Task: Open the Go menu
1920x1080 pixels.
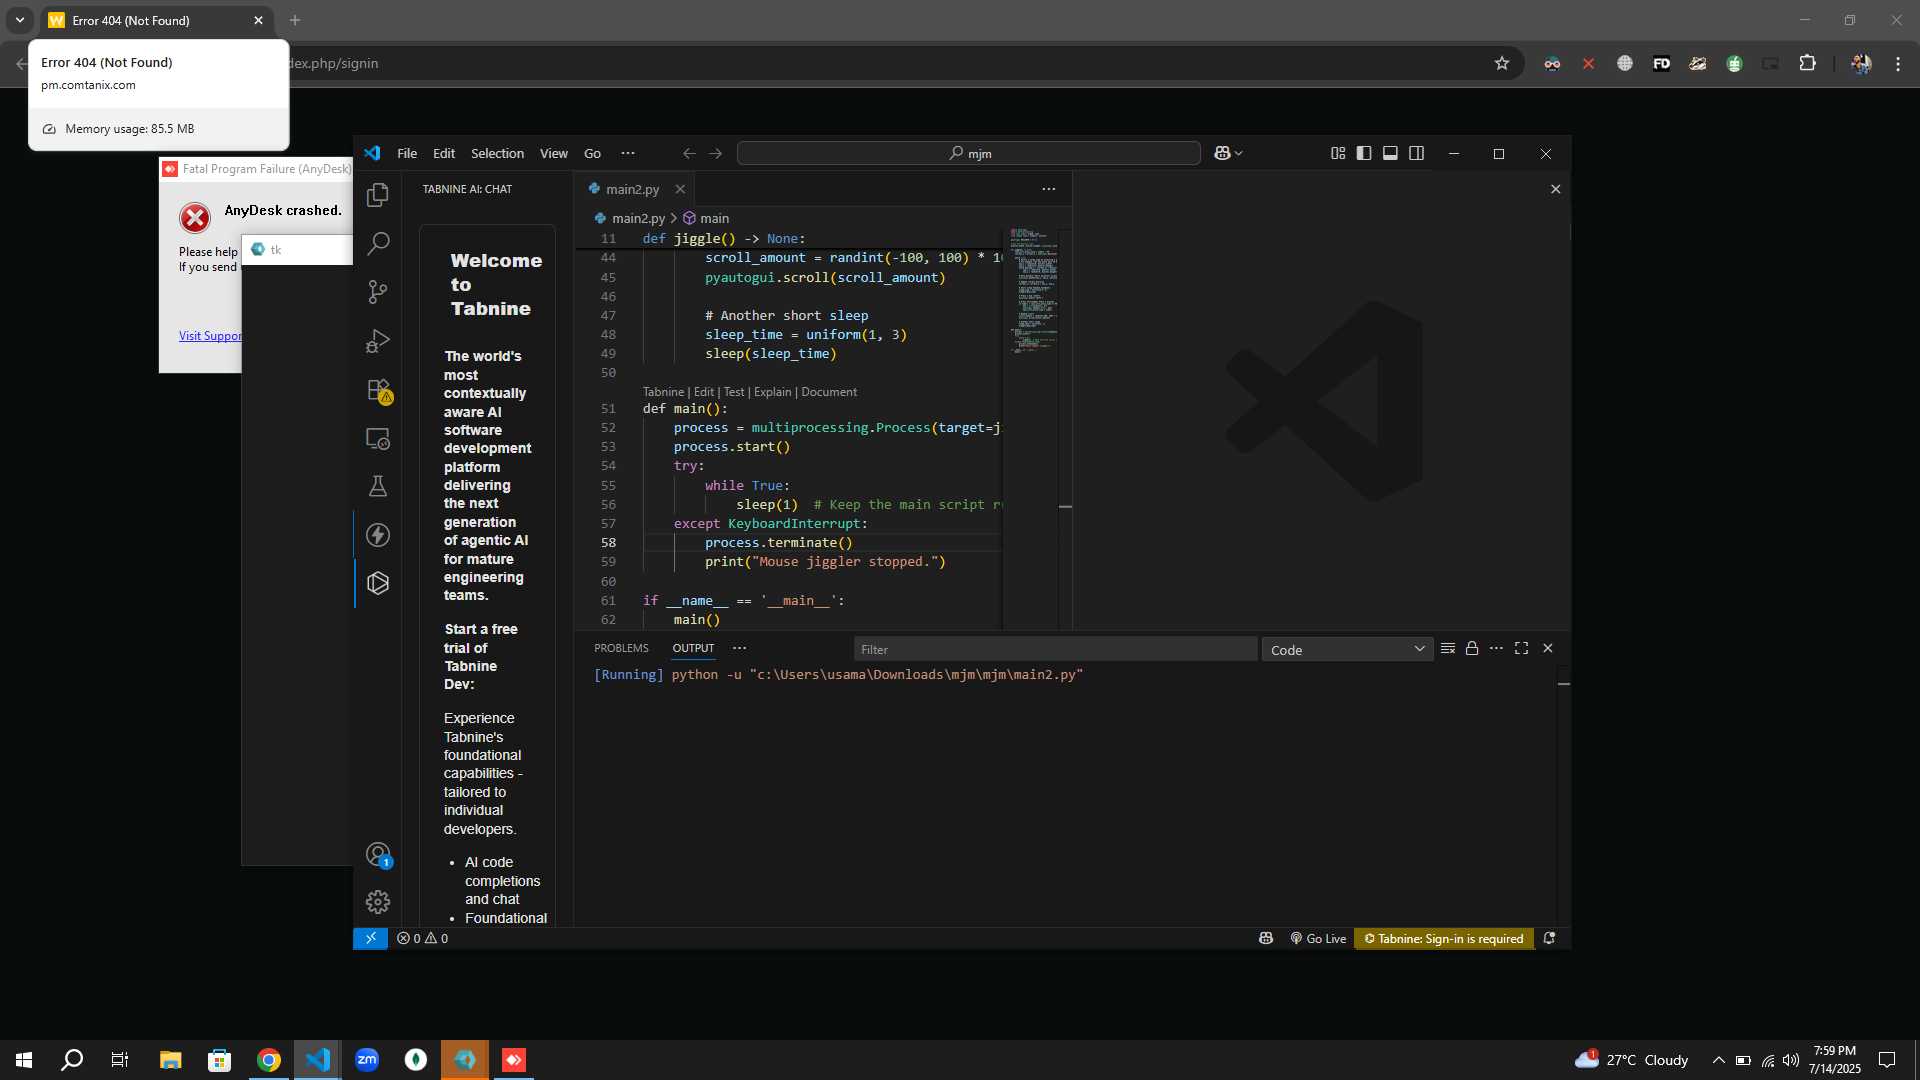Action: [592, 153]
